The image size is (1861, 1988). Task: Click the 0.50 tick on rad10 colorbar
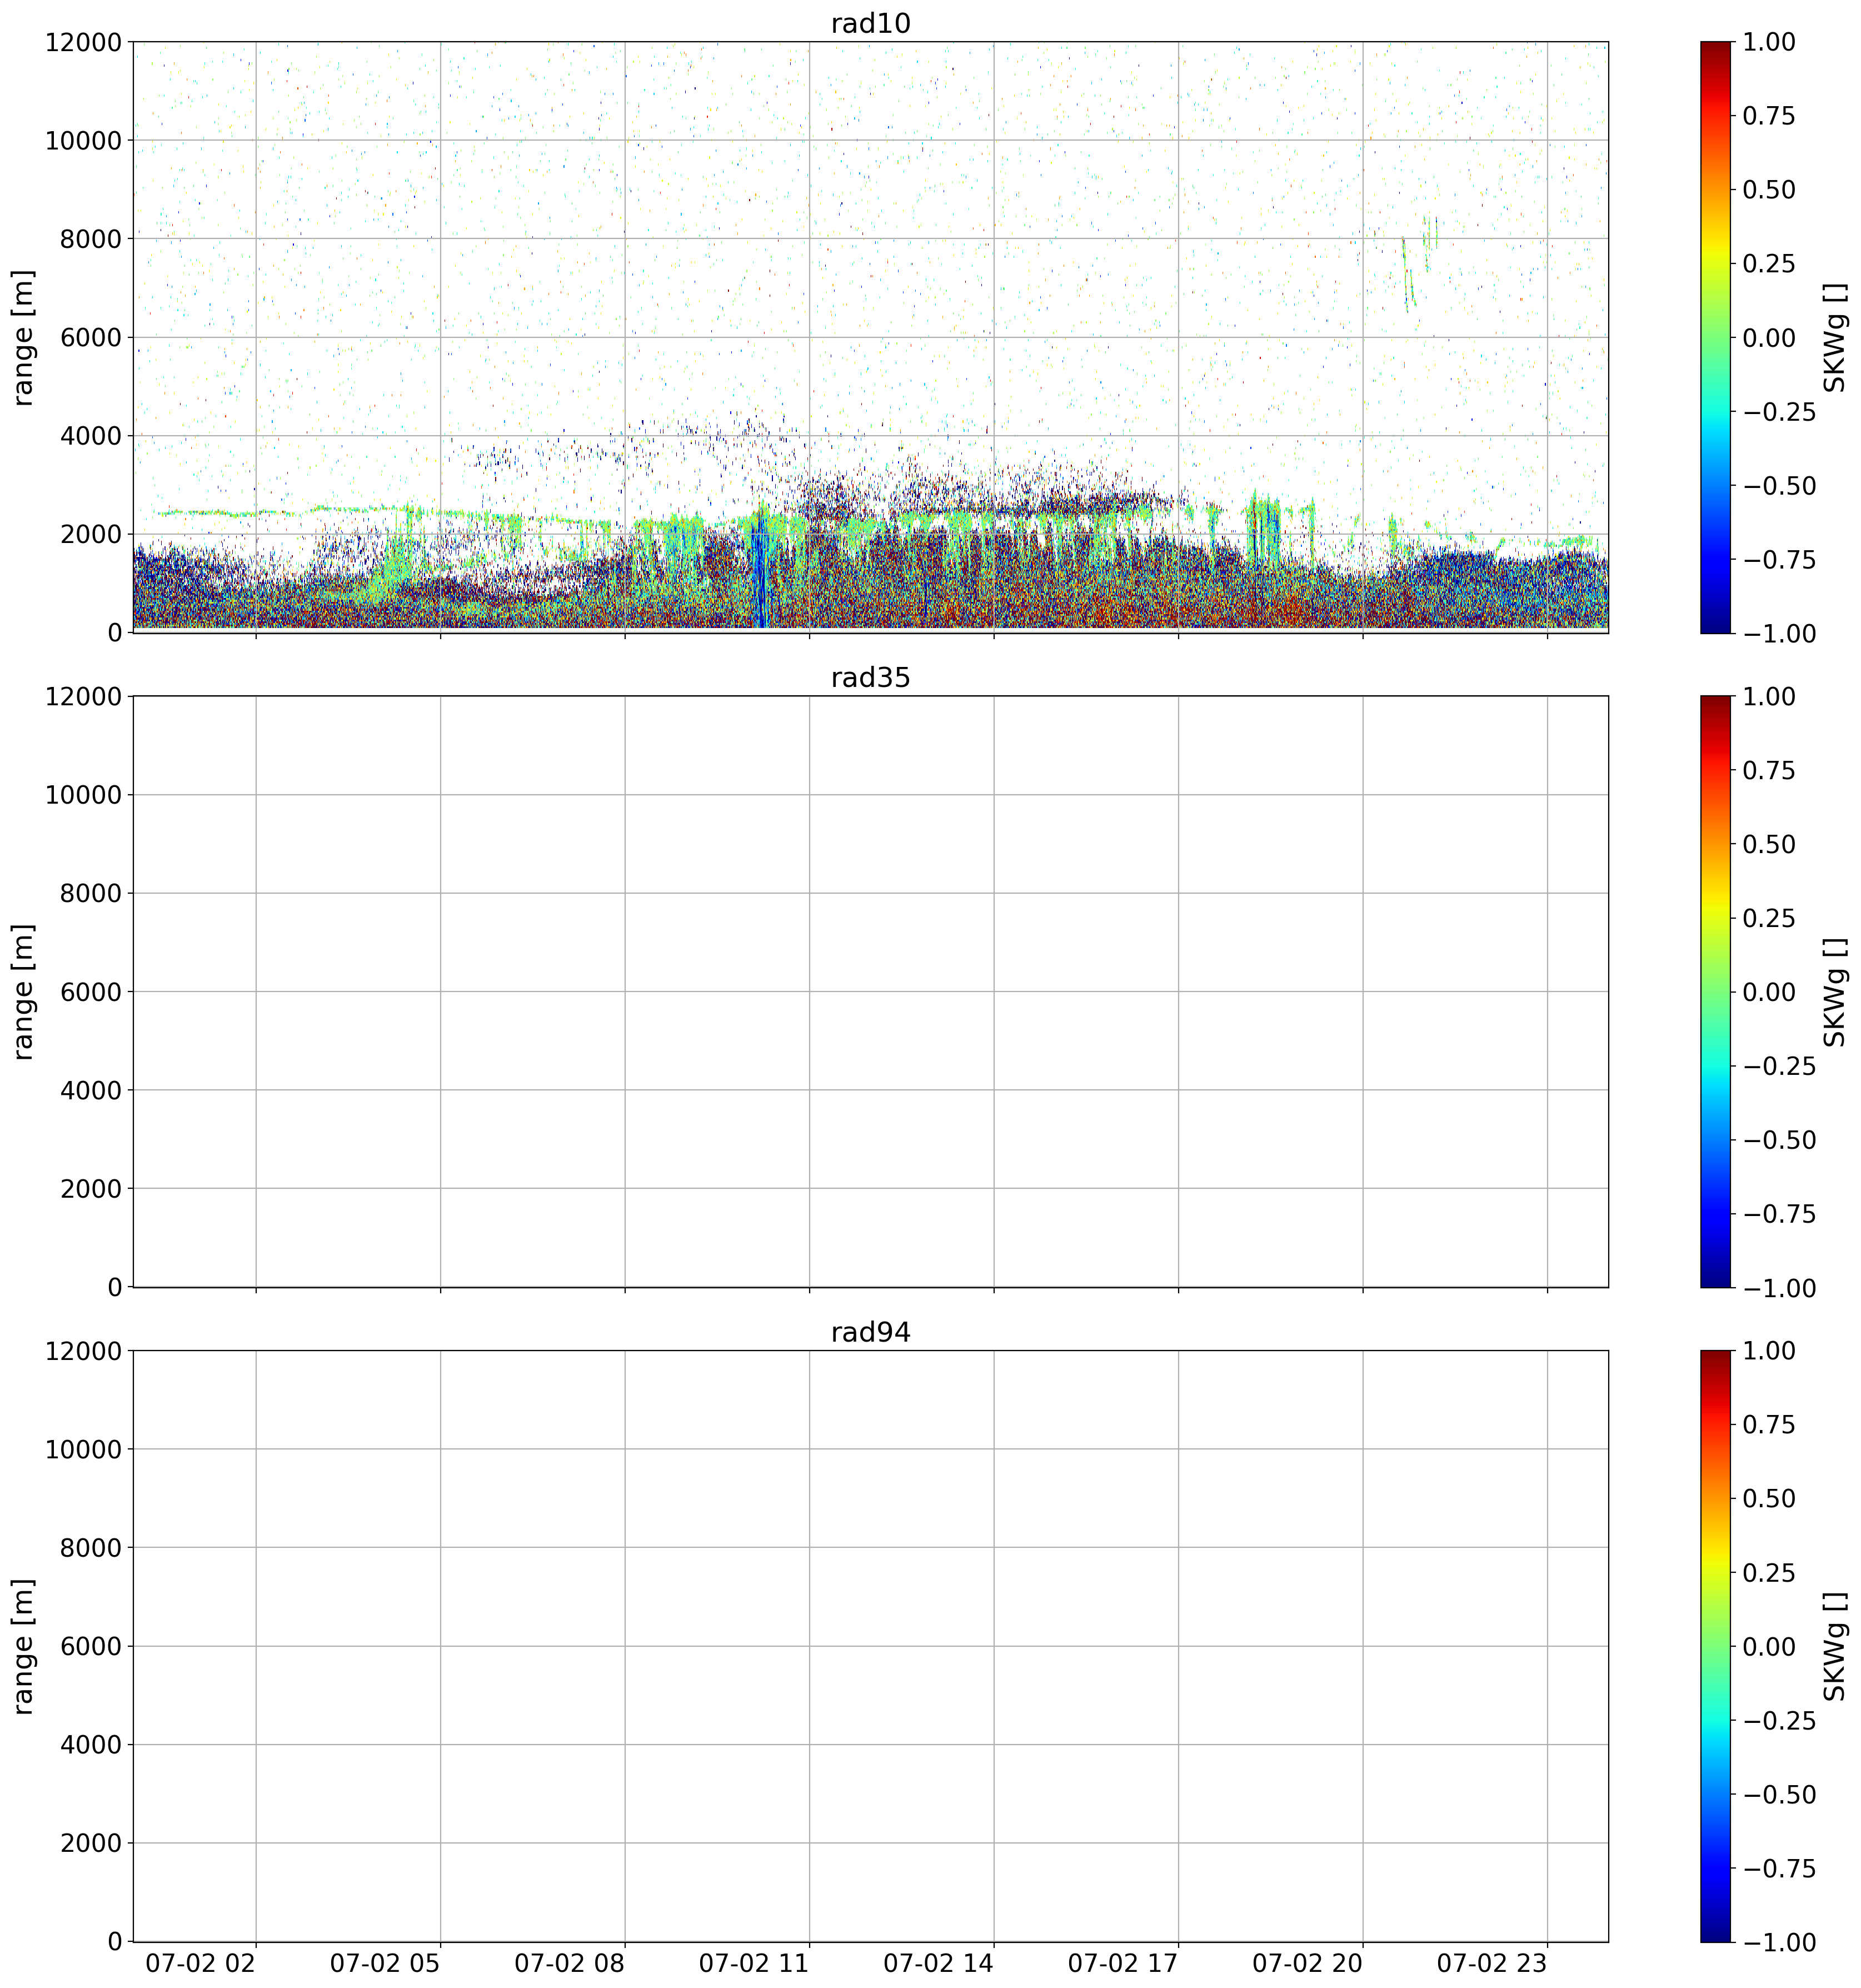[x=1769, y=190]
